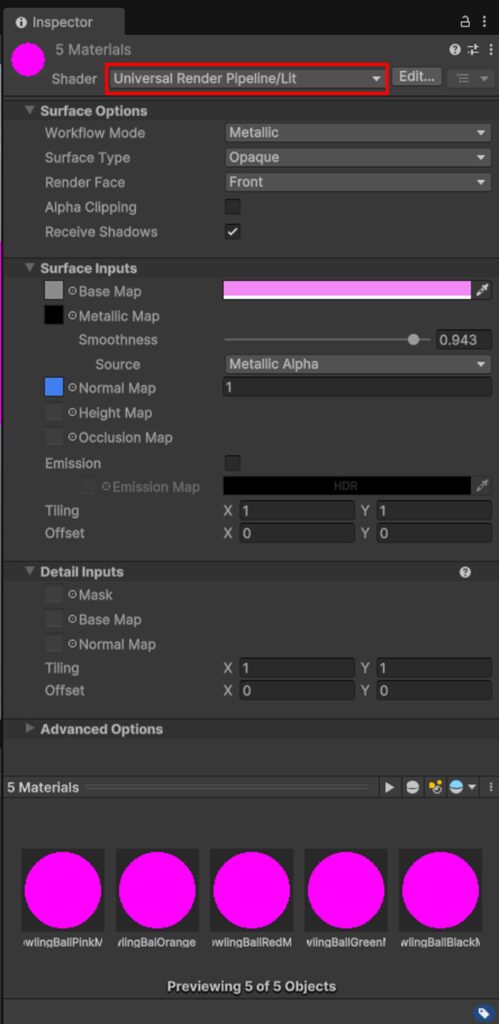The image size is (499, 1024).
Task: Enable the Emission checkbox
Action: point(233,463)
